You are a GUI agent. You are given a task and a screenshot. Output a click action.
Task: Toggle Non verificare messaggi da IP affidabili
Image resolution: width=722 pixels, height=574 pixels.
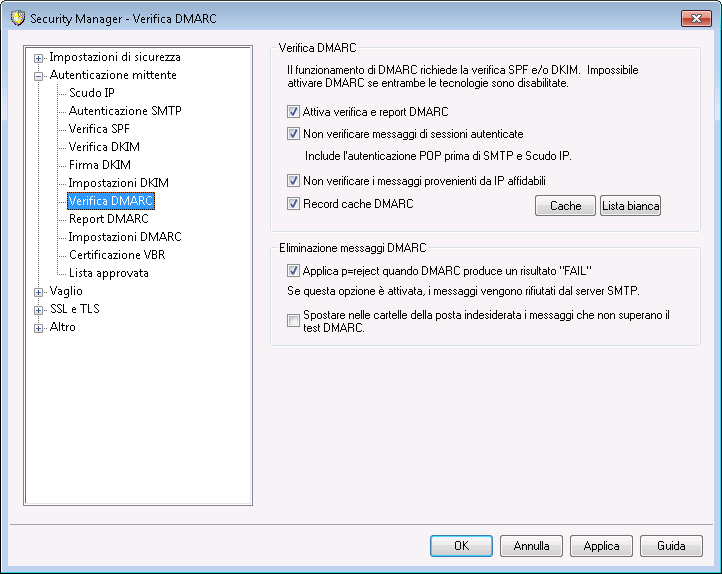(x=293, y=180)
